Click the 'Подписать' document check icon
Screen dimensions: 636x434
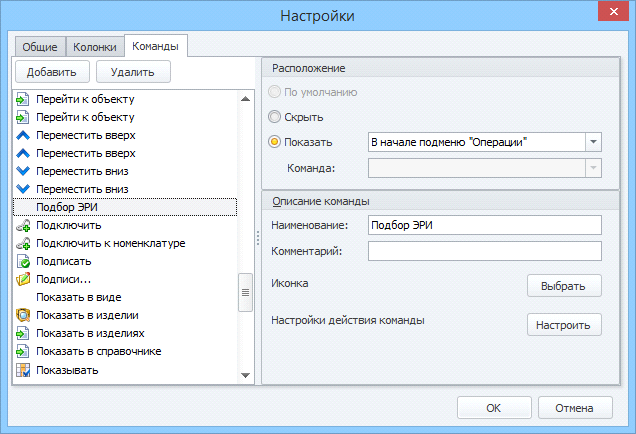pos(23,261)
